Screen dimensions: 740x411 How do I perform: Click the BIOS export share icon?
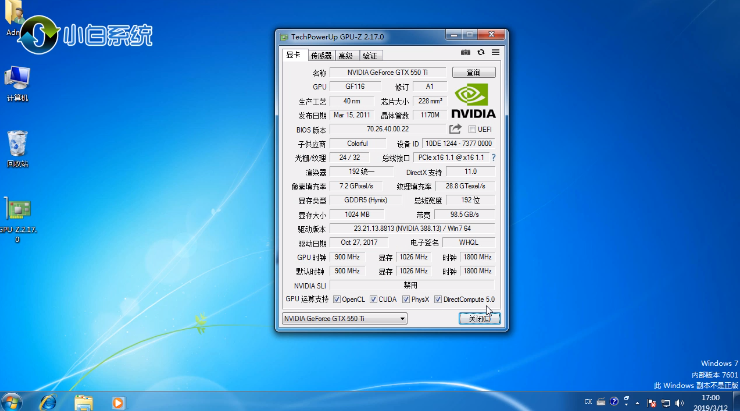[456, 129]
